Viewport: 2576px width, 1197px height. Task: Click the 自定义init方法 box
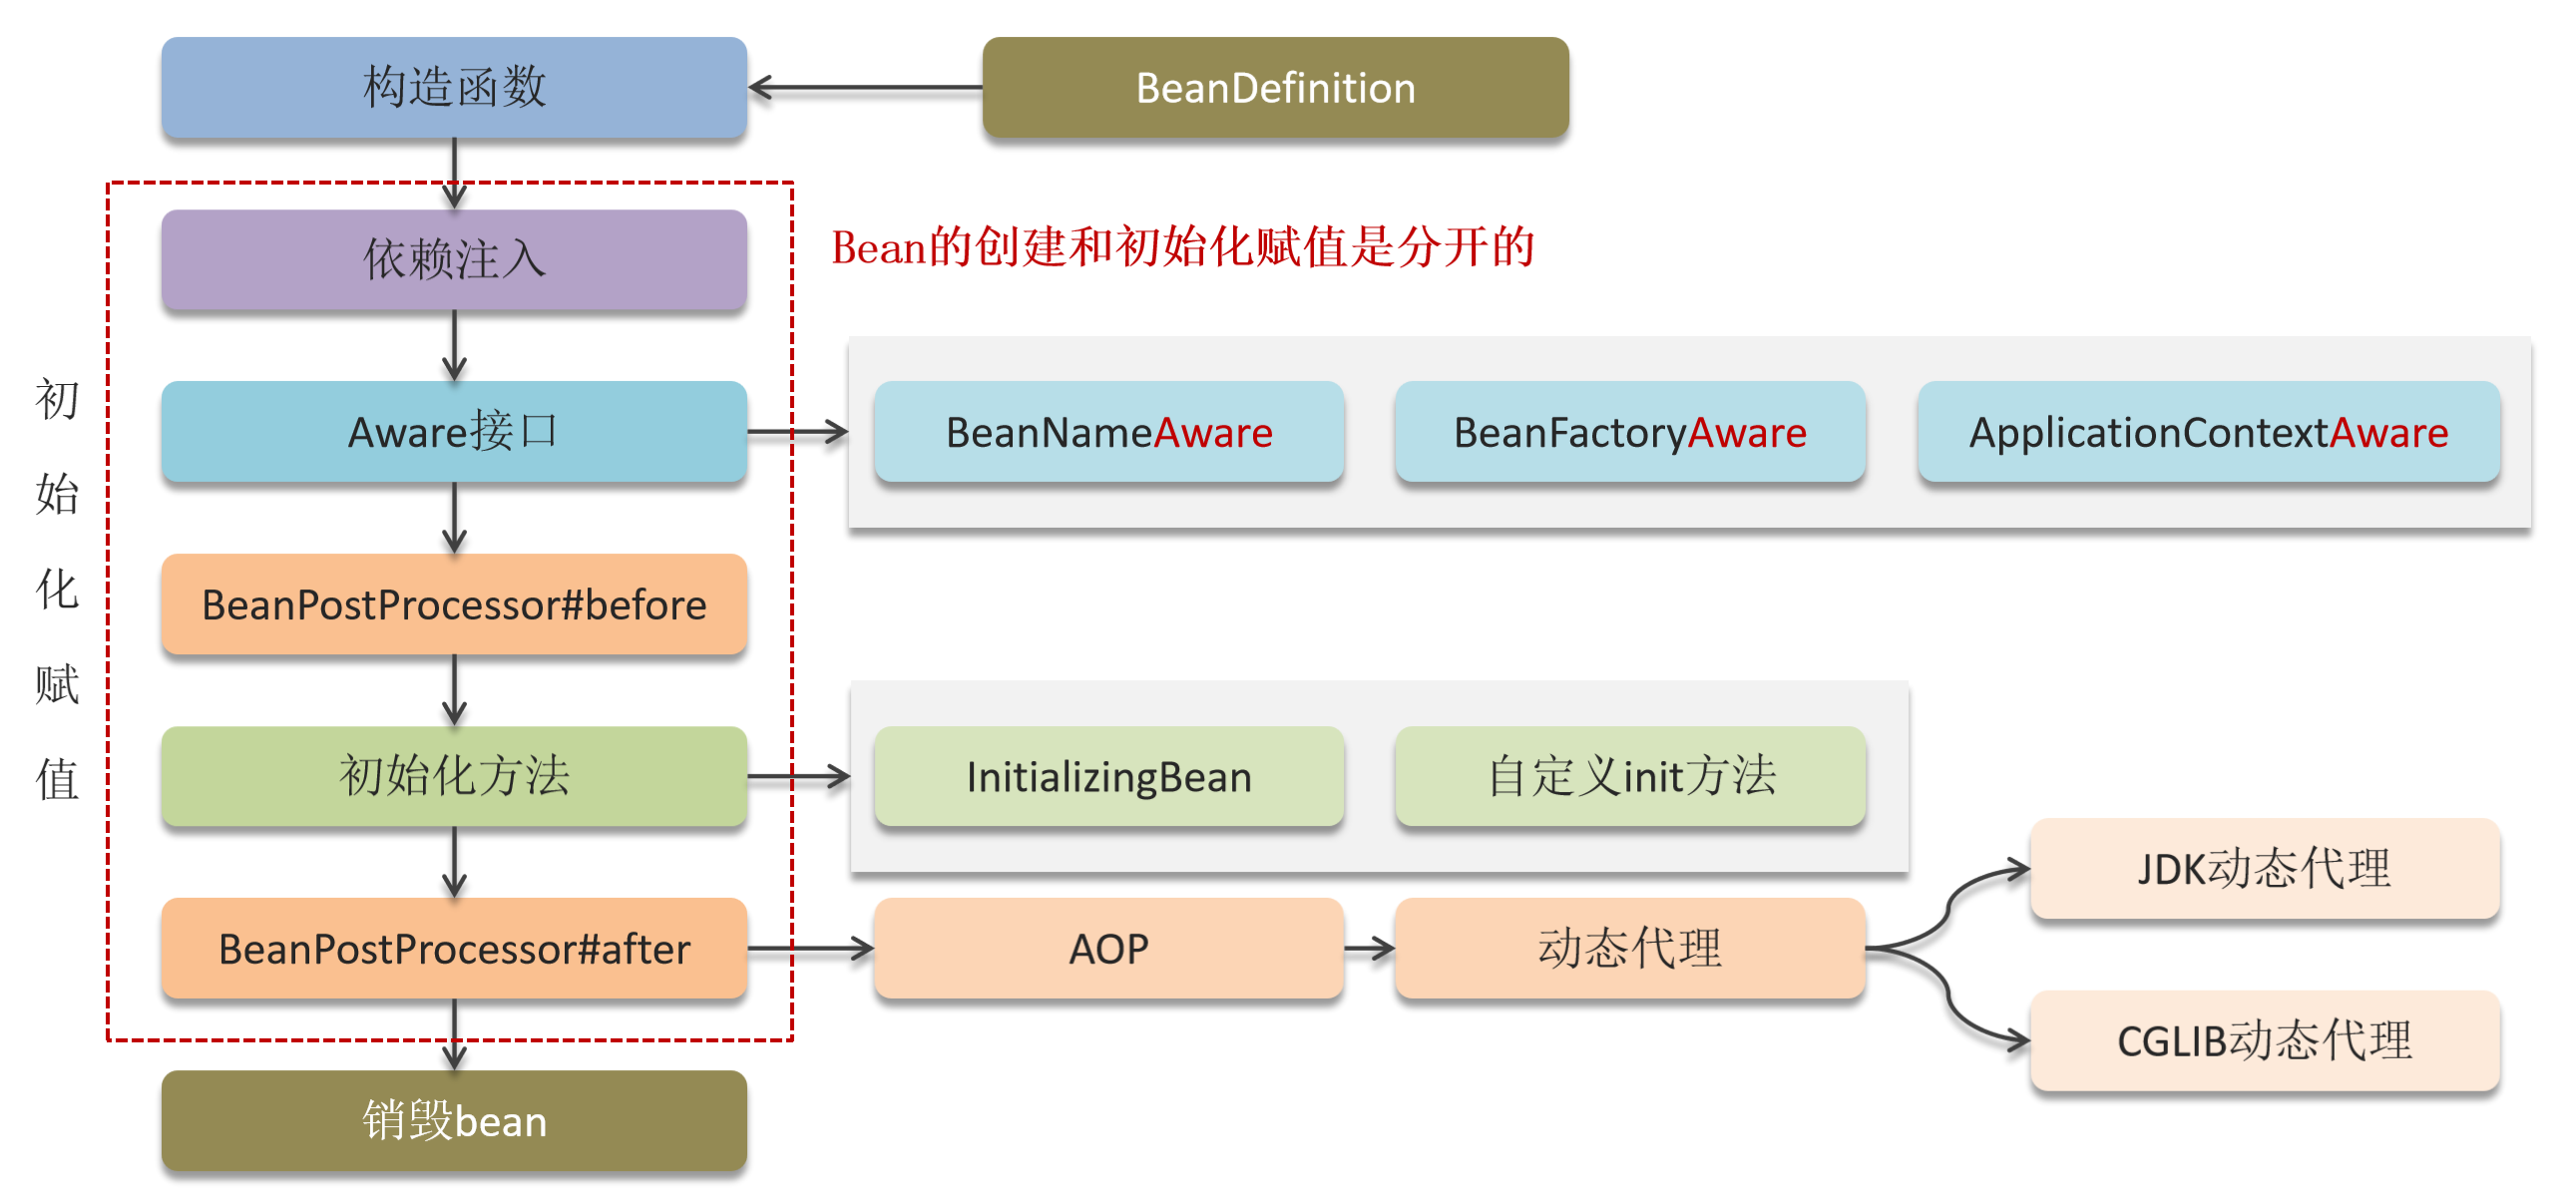tap(1630, 776)
